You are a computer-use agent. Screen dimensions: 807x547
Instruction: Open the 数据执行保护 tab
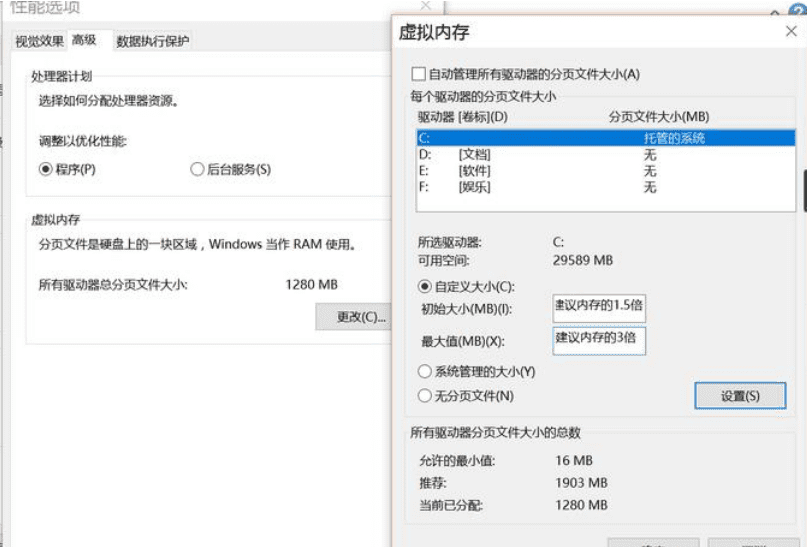click(x=152, y=41)
